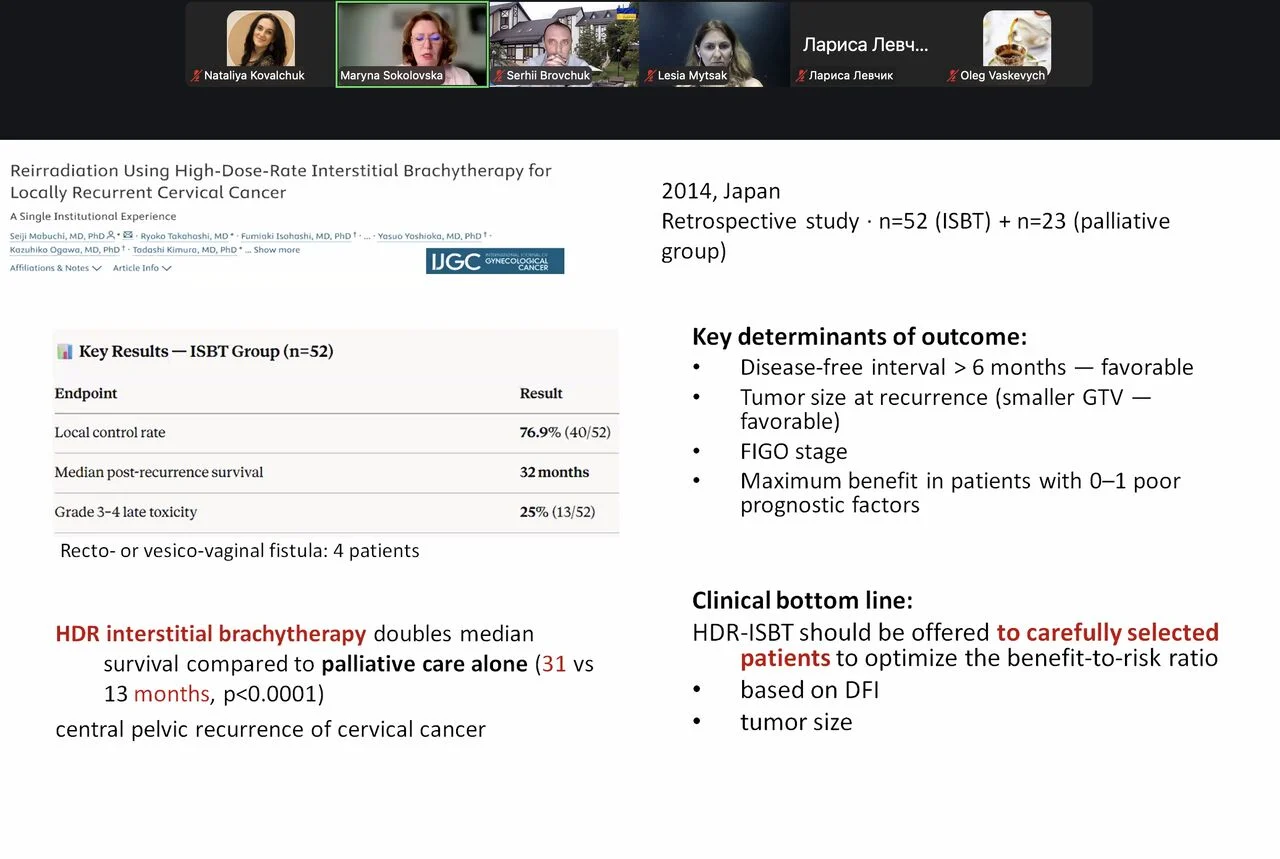The height and width of the screenshot is (859, 1280).
Task: Click the Result column header
Action: (541, 393)
